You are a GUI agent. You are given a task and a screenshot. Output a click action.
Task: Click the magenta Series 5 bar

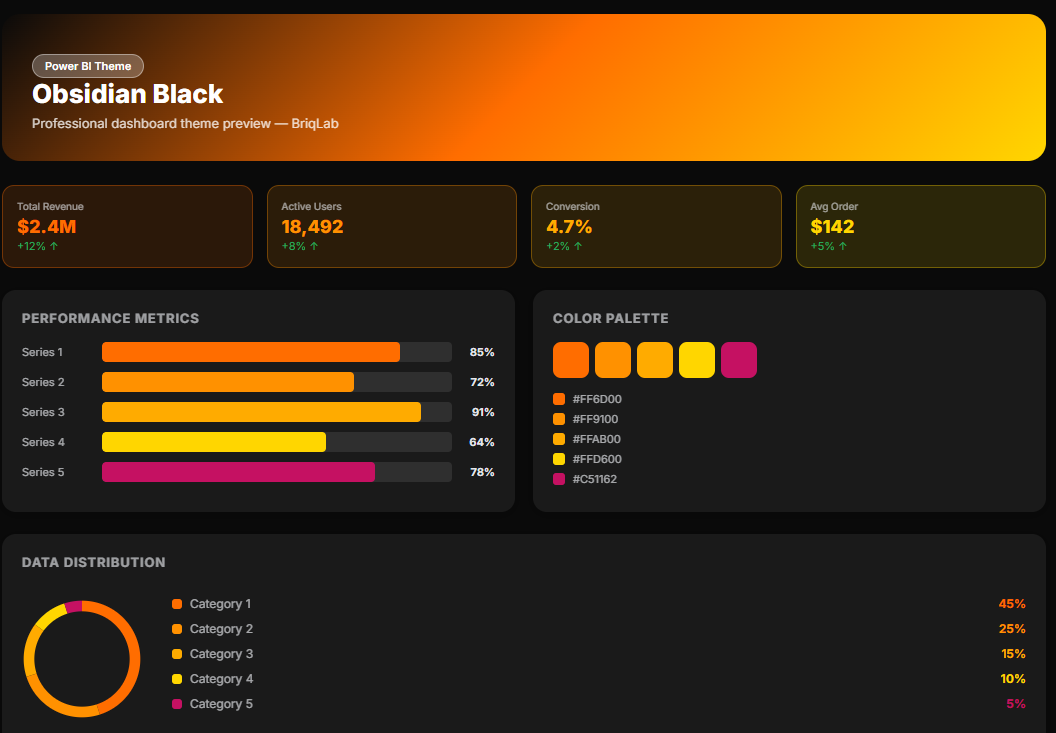[238, 472]
